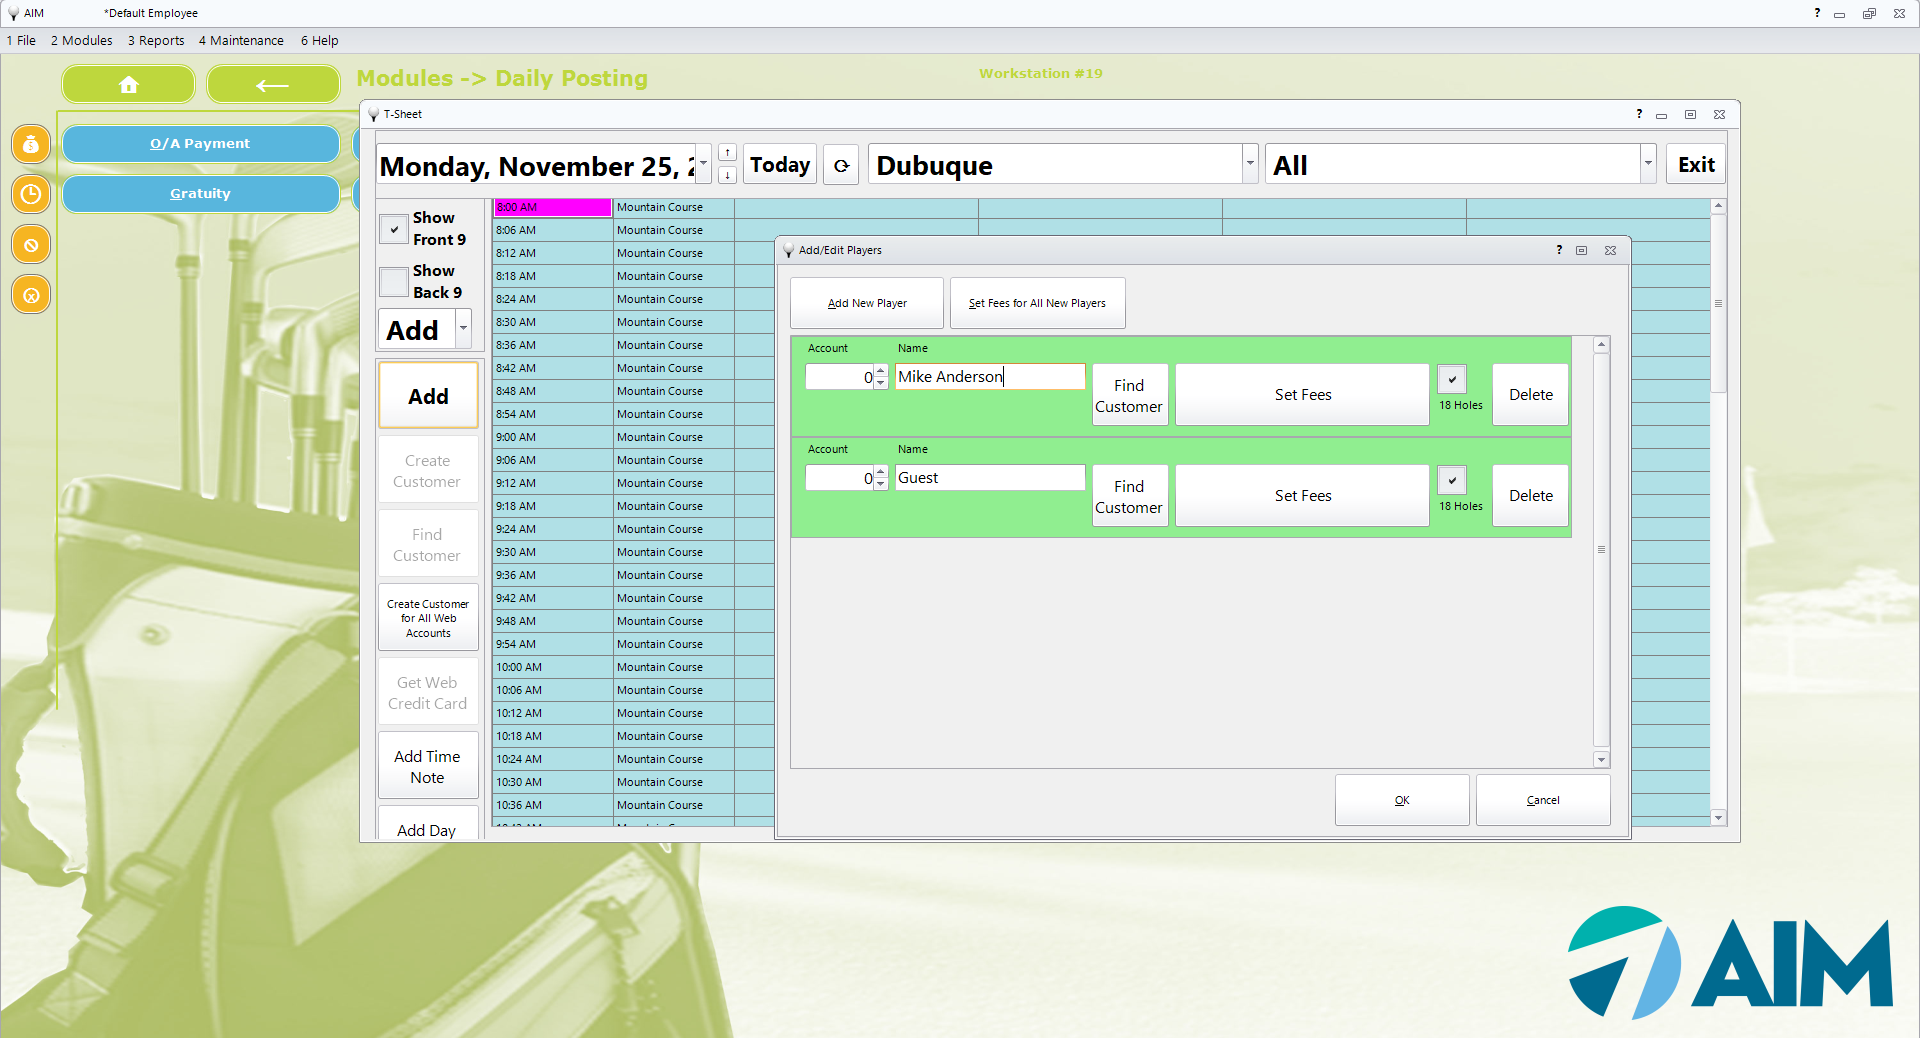1920x1038 pixels.
Task: Uncheck 18 Holes for Mike Anderson
Action: pos(1451,379)
